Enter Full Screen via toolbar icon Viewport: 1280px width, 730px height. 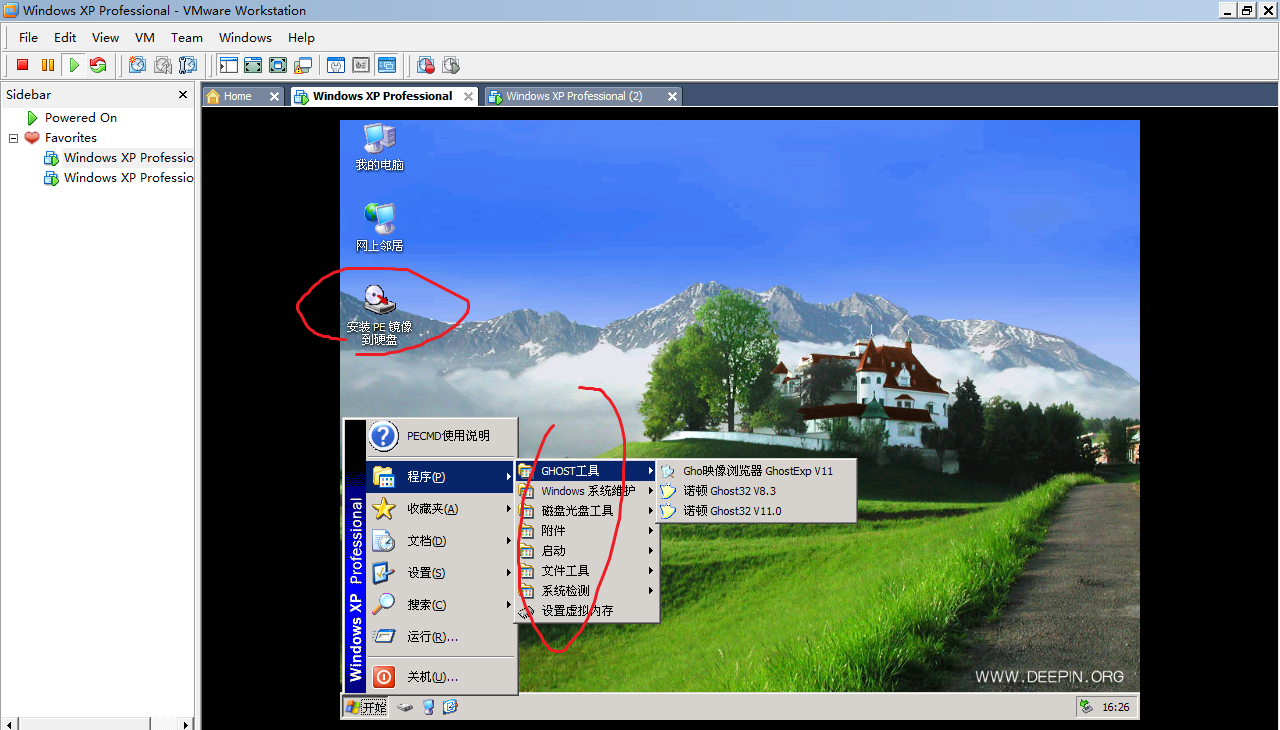pos(278,65)
